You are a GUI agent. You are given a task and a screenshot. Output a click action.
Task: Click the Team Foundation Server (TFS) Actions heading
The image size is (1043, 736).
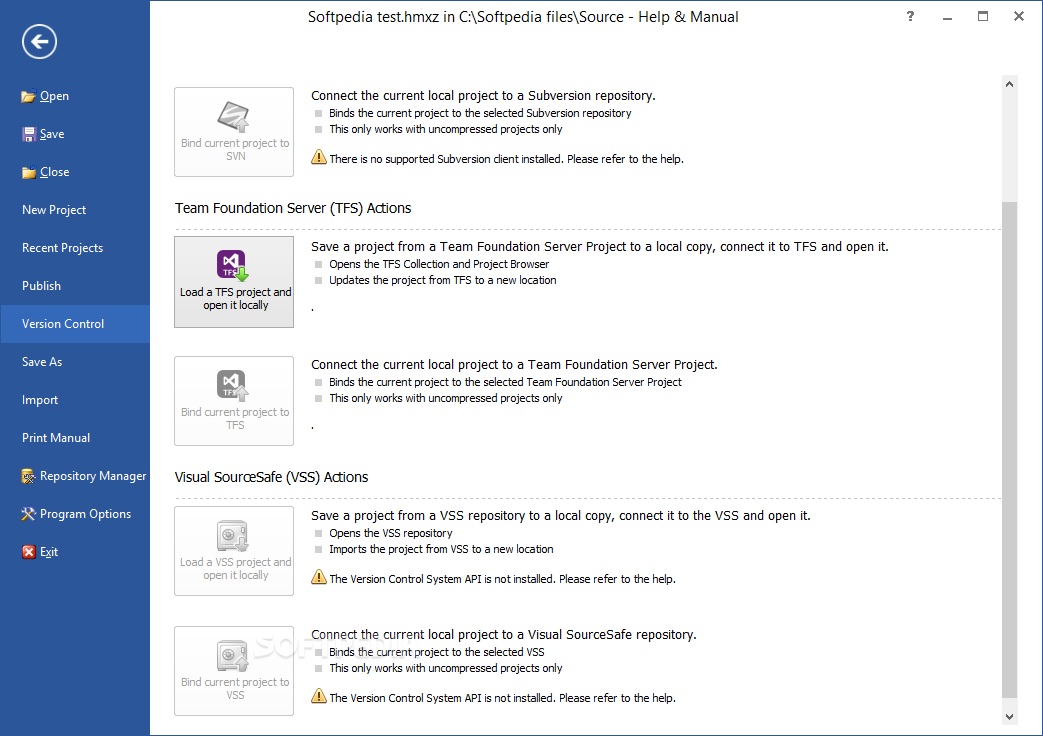pos(293,208)
